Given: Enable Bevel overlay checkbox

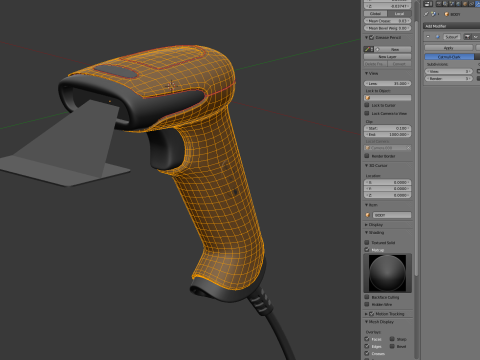Looking at the screenshot, I should click(x=392, y=346).
